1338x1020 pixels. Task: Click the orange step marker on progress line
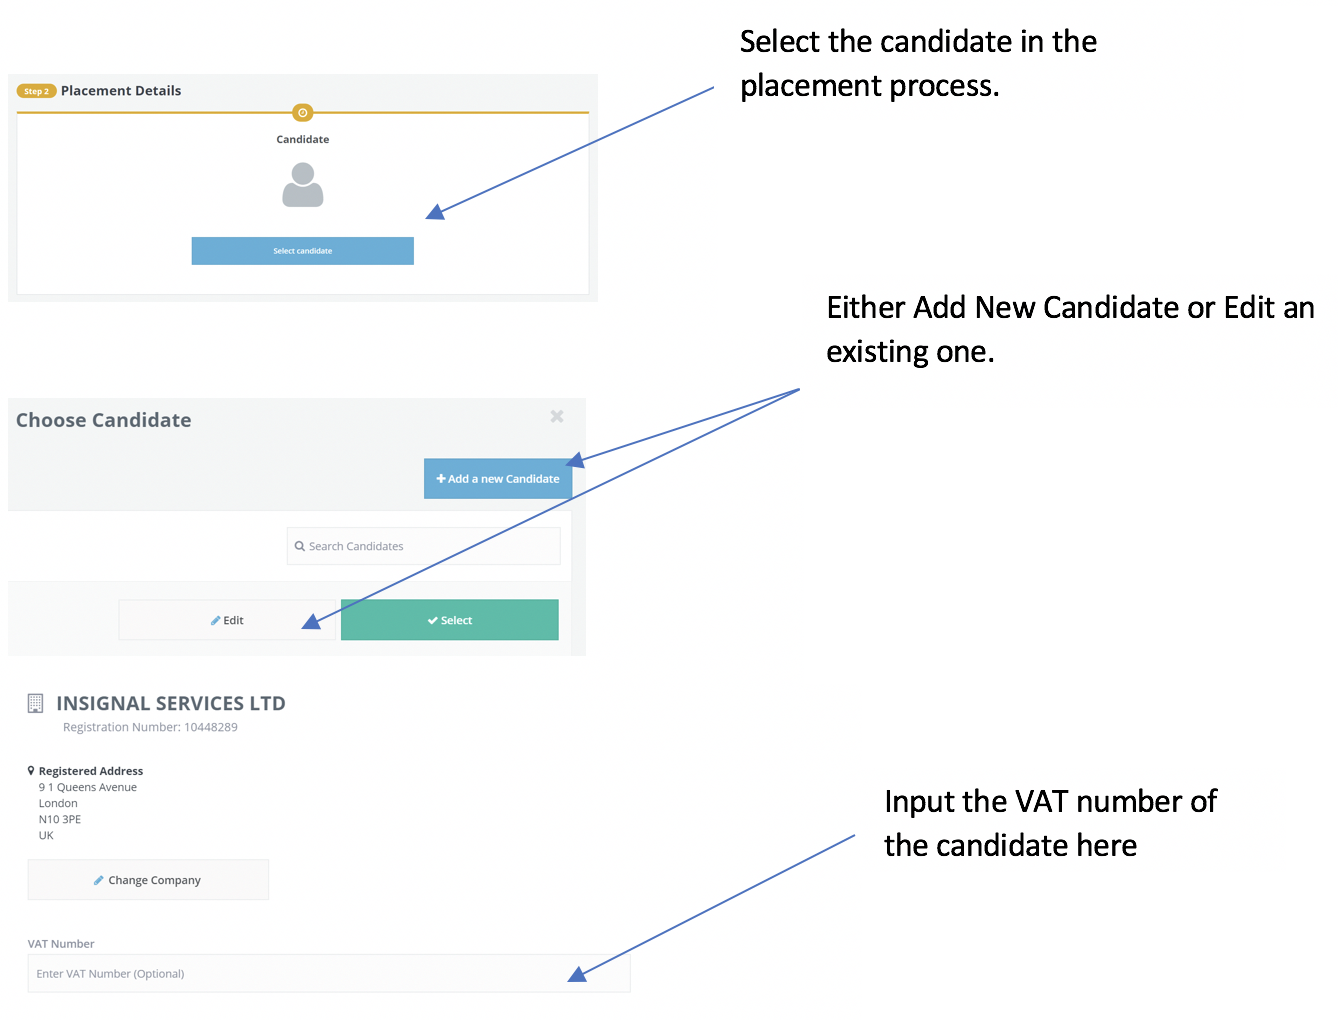302,113
